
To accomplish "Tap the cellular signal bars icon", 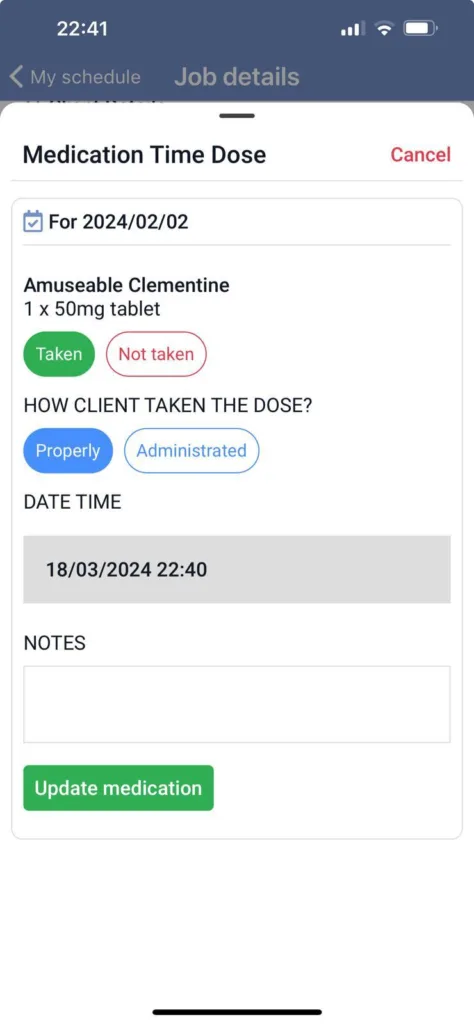I will click(x=351, y=29).
